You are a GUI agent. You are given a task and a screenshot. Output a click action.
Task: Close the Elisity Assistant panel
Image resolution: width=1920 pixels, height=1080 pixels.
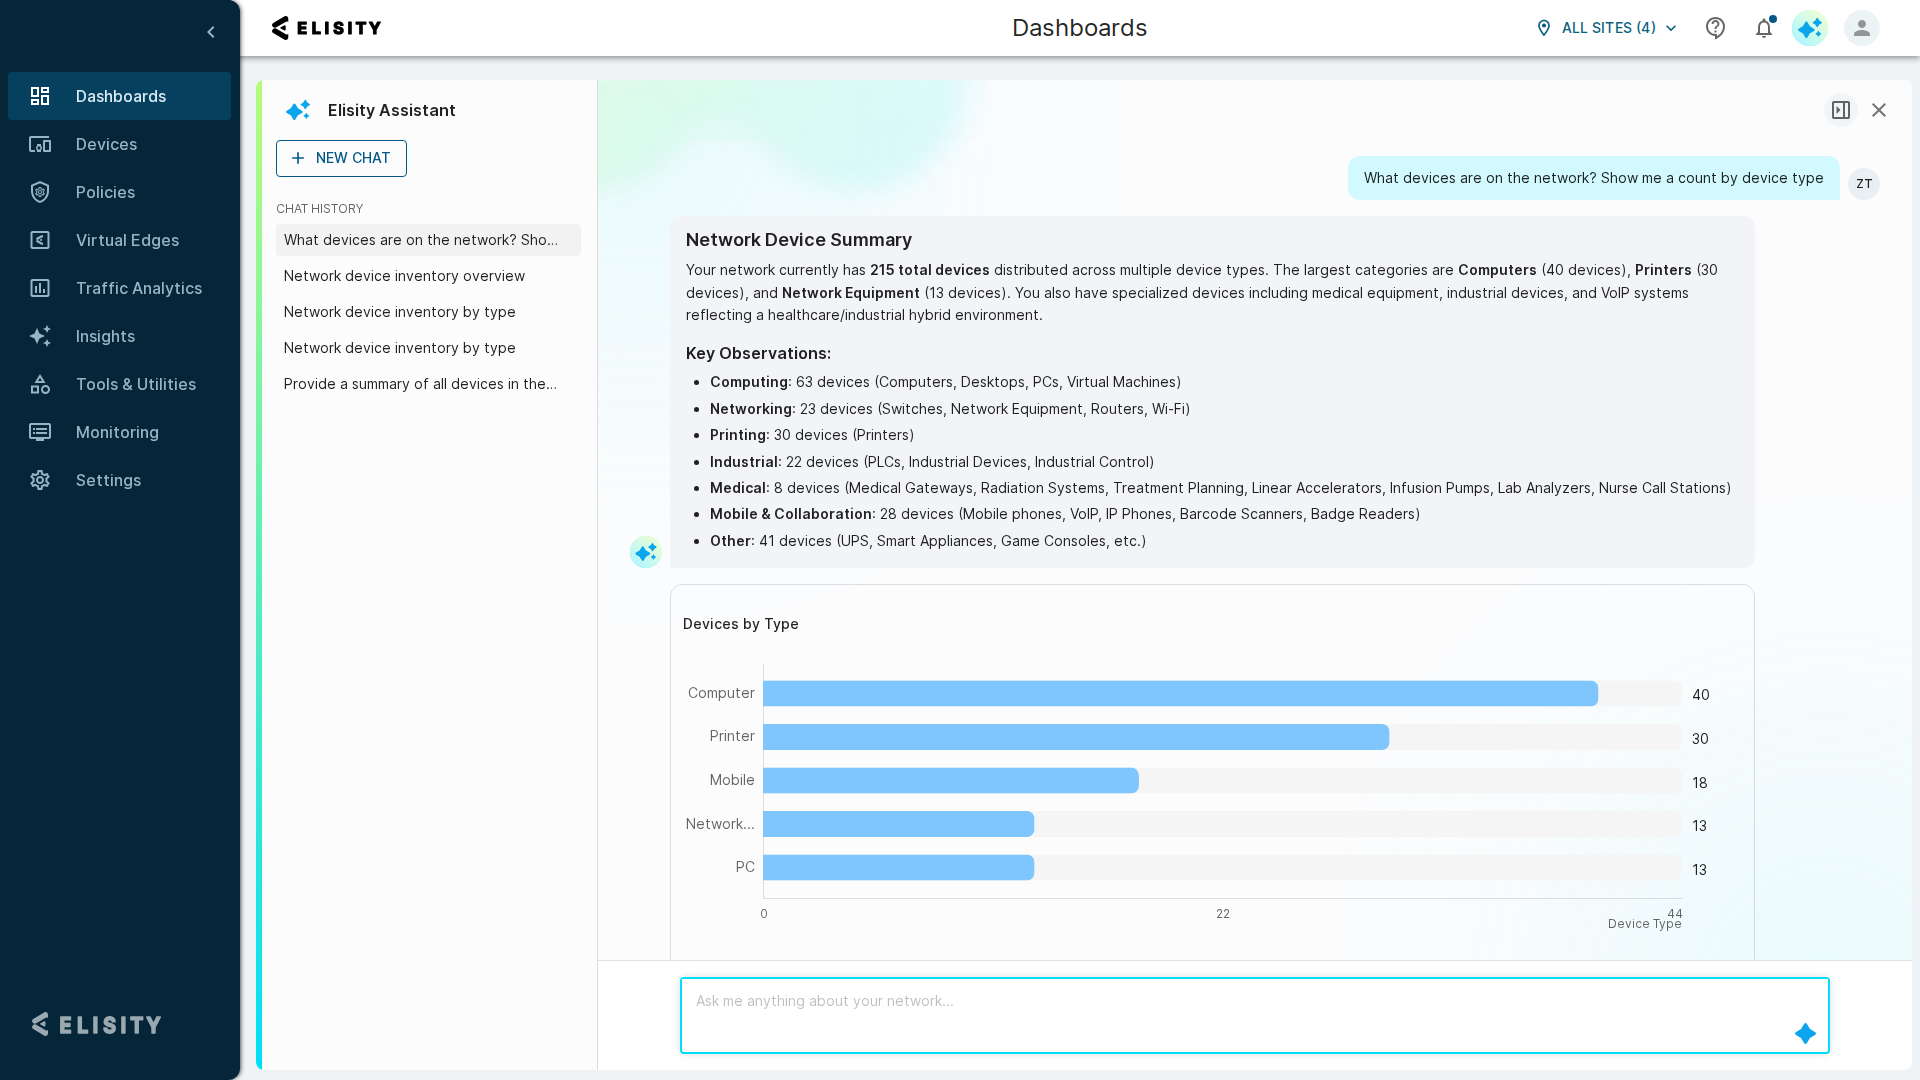(1879, 110)
